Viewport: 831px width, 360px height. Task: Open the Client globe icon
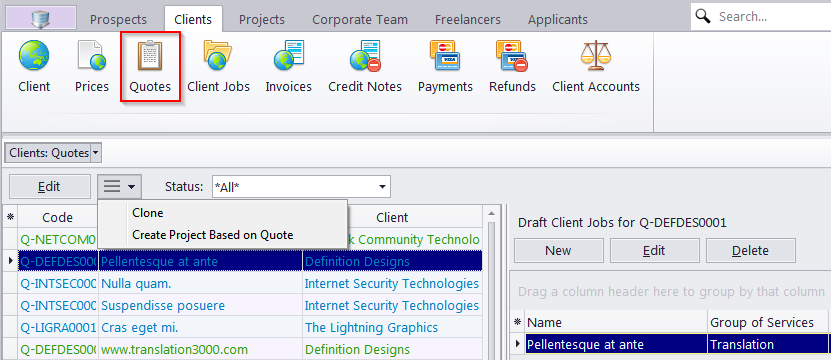pos(34,55)
